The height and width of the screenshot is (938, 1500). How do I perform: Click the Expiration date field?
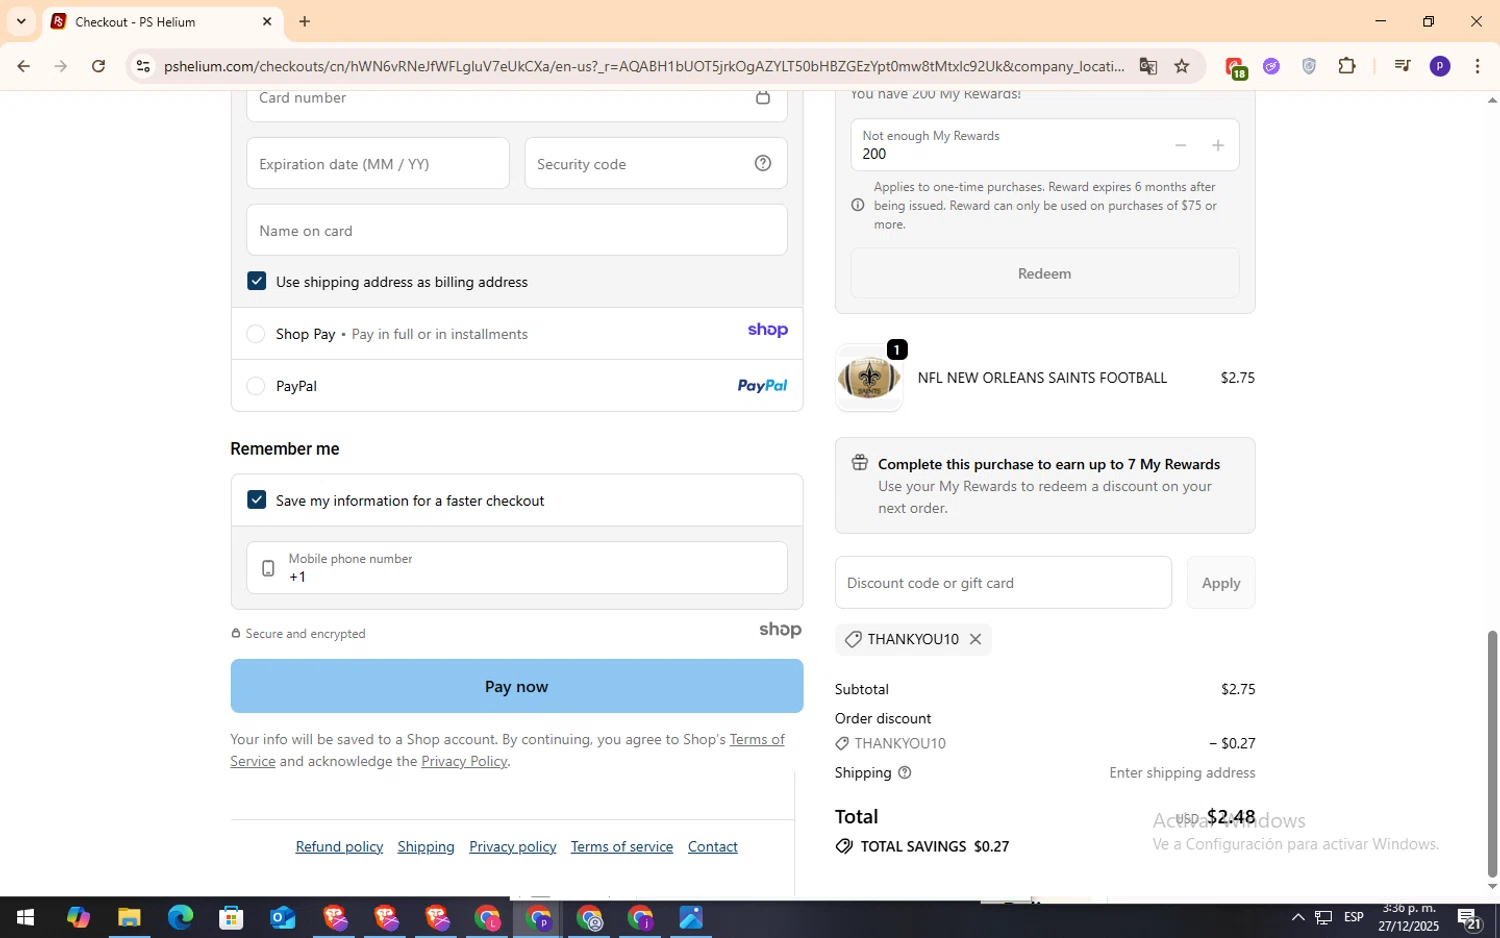(x=378, y=163)
